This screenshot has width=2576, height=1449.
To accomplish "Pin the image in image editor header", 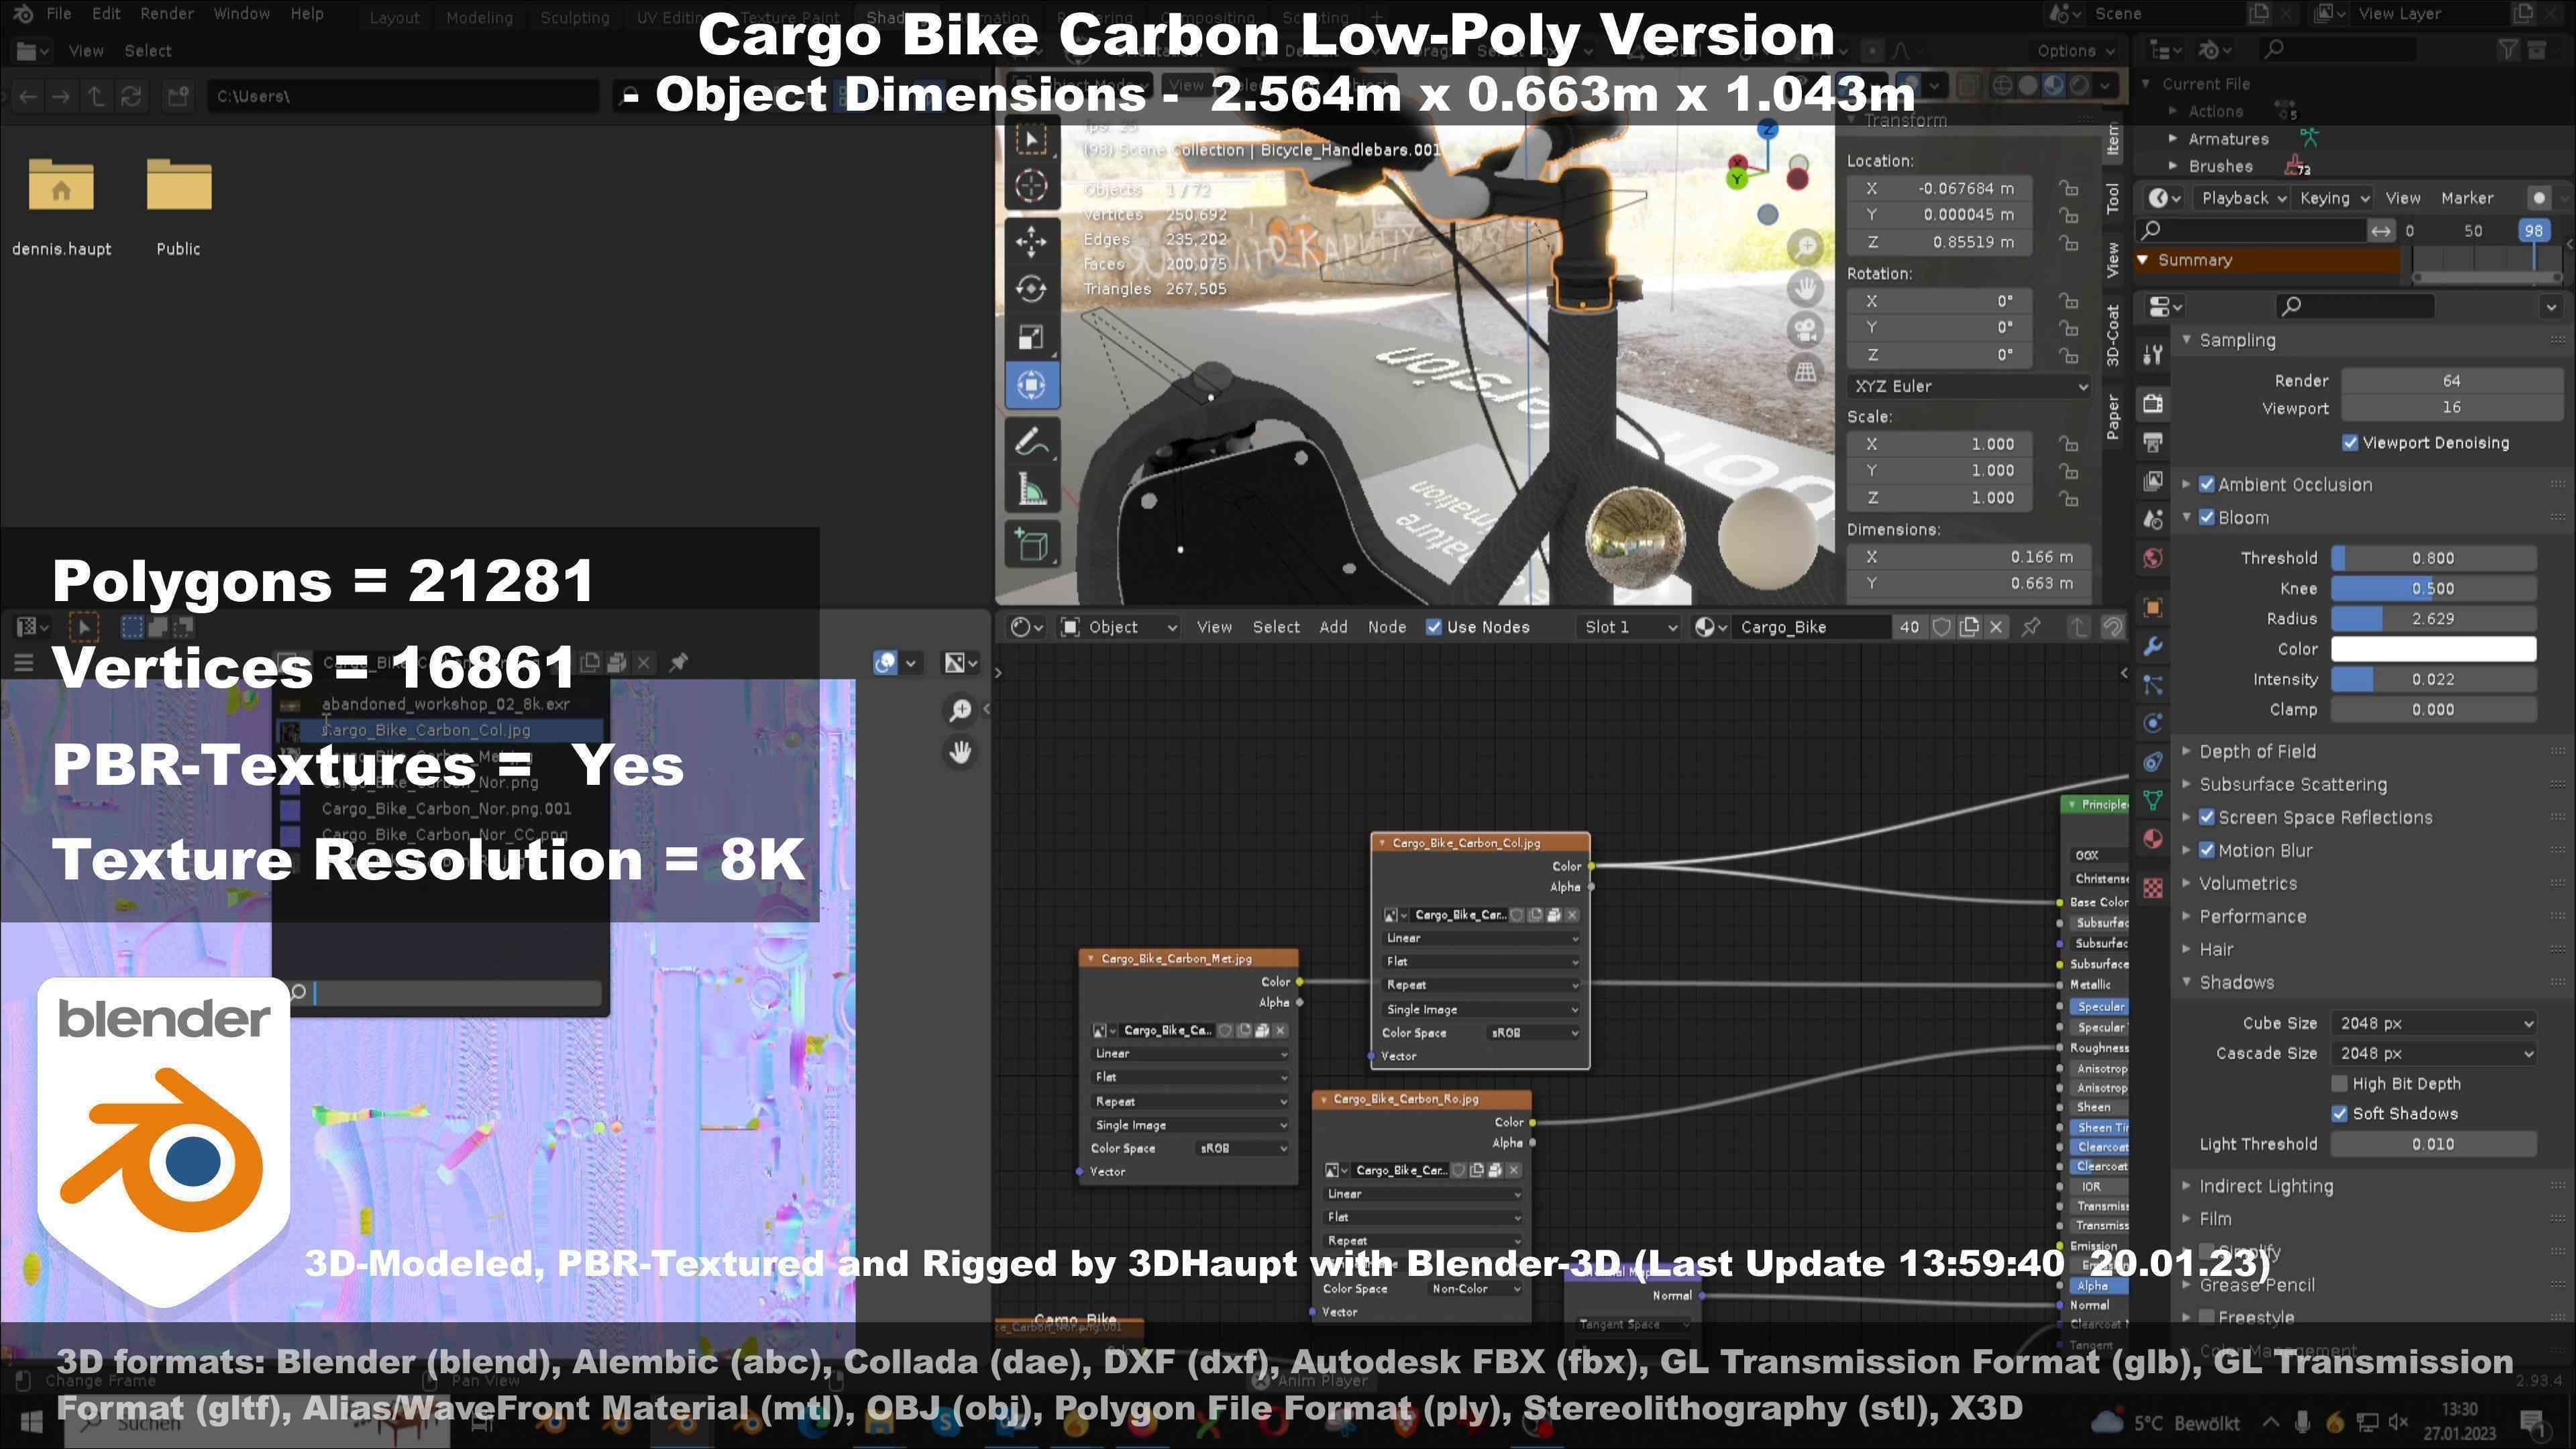I will (678, 662).
